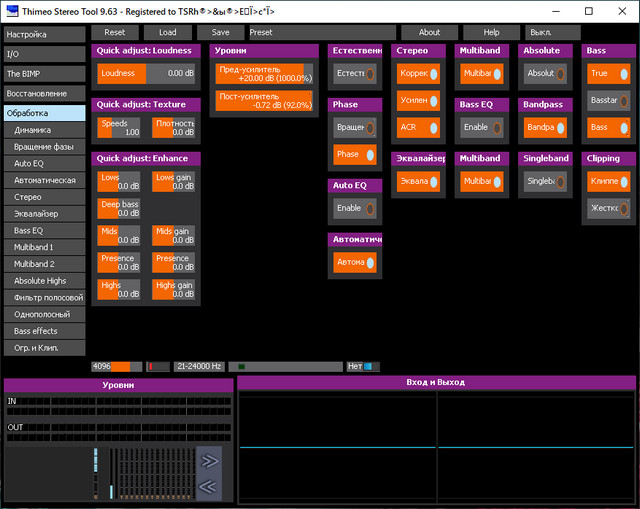
Task: Collapse the Обработка sidebar section
Action: pos(44,113)
